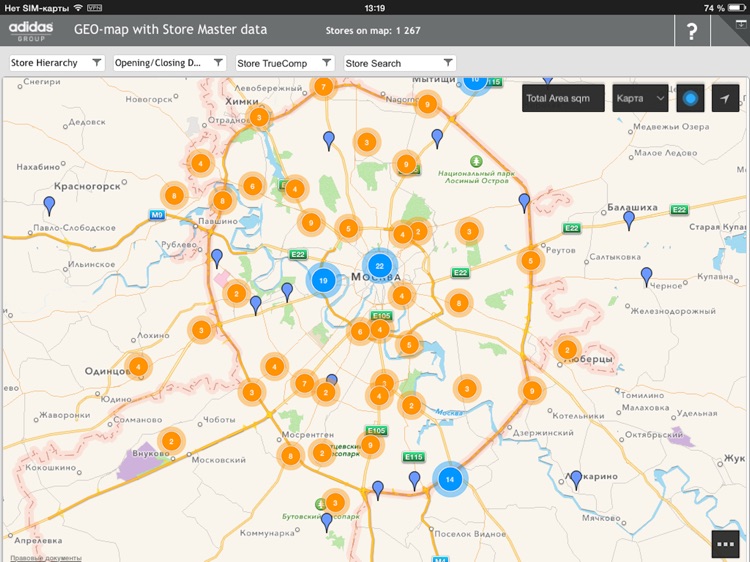Tap orange cluster 8 beside Красногорск
The height and width of the screenshot is (562, 750).
click(x=174, y=195)
